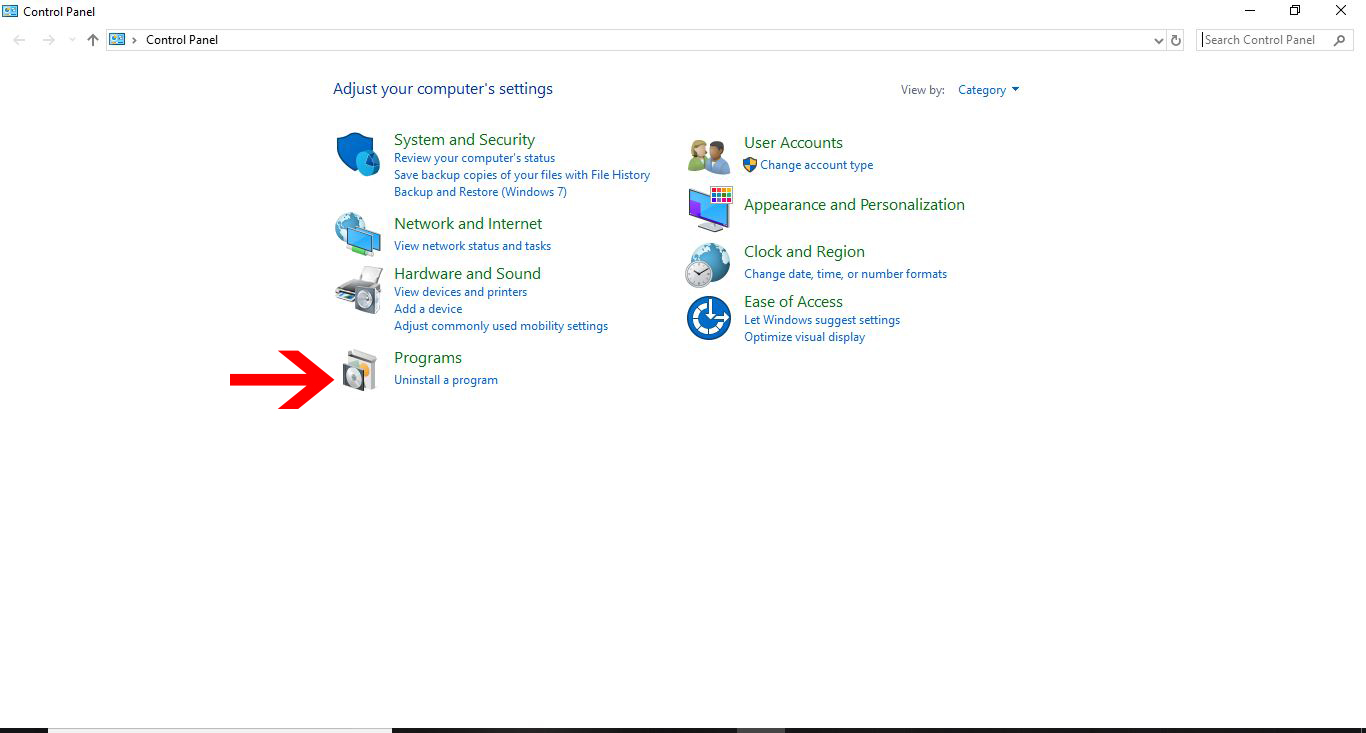Open the Clock and Region icon
The width and height of the screenshot is (1366, 733).
pos(708,264)
